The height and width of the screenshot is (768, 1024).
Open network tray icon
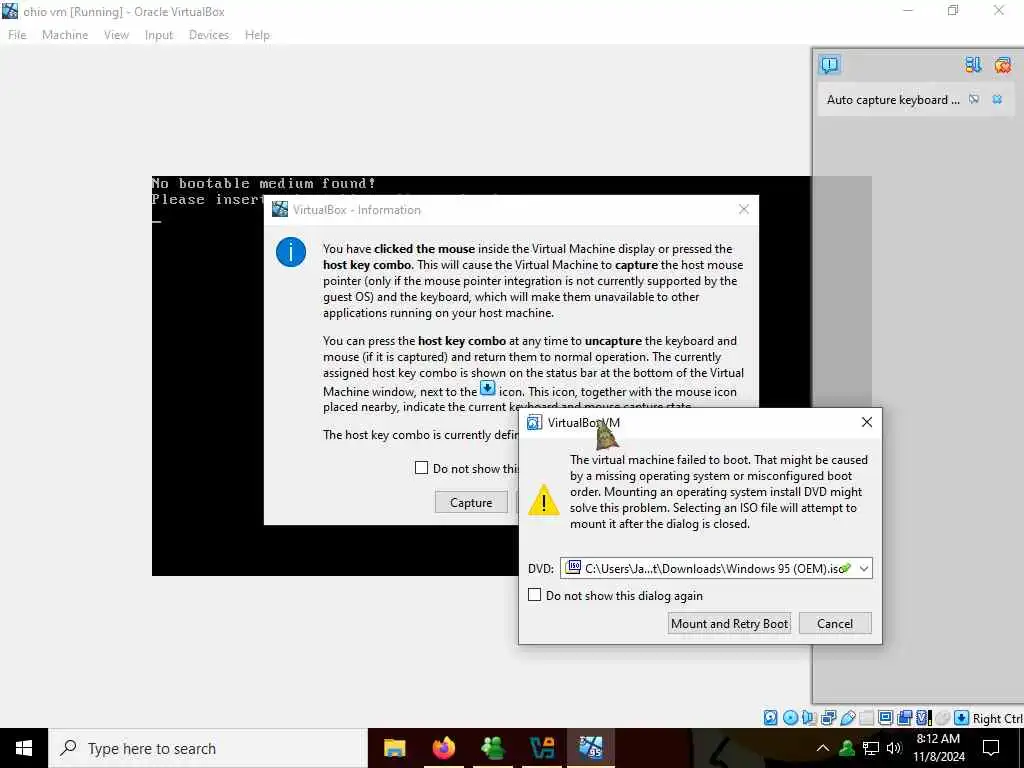click(871, 748)
